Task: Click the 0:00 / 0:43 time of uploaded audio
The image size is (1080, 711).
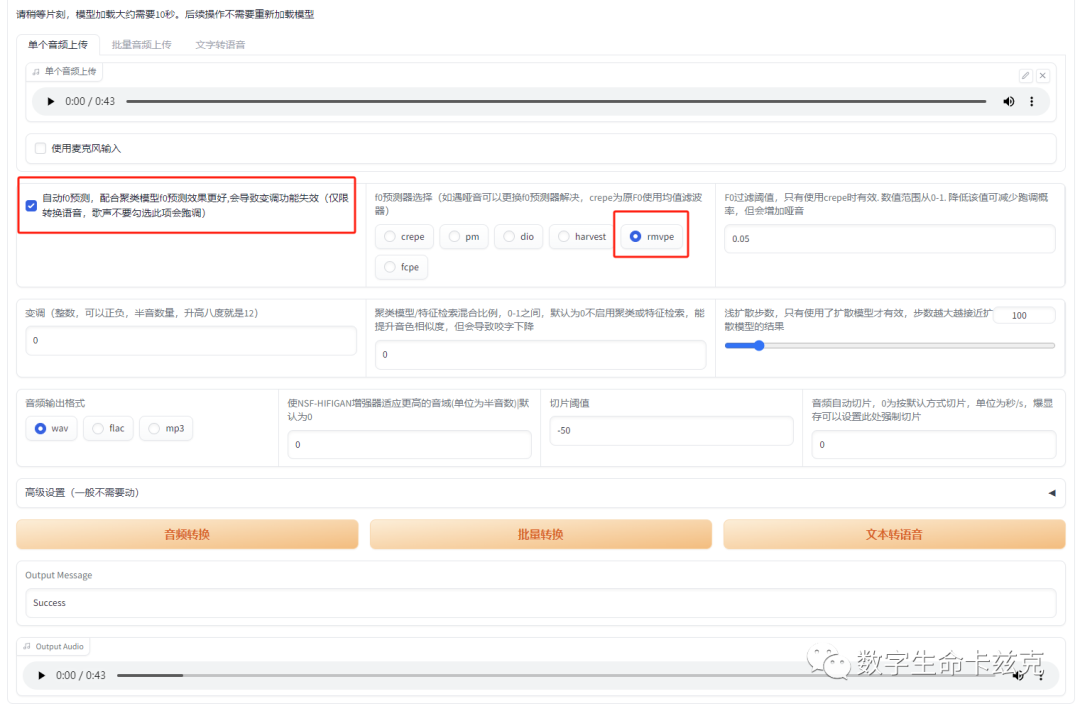Action: (x=90, y=101)
